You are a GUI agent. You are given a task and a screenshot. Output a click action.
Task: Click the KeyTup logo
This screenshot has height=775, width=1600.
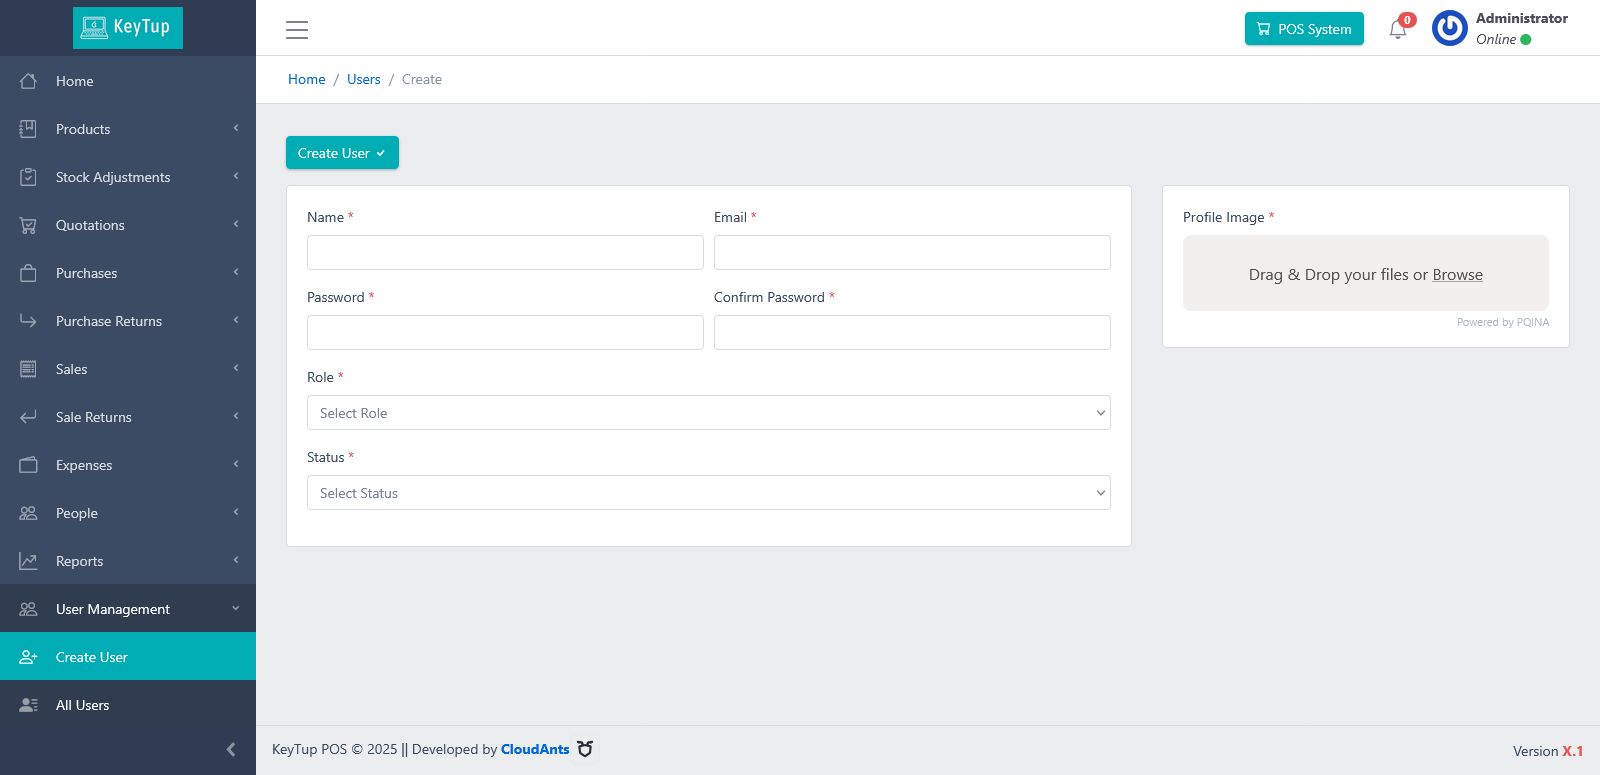coord(128,27)
